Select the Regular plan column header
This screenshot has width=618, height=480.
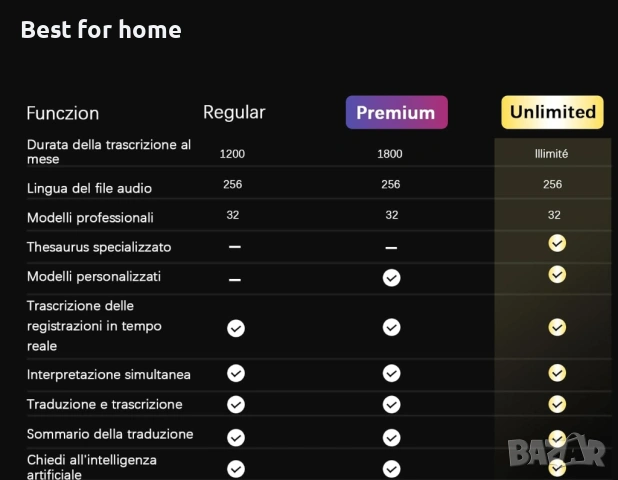[234, 112]
